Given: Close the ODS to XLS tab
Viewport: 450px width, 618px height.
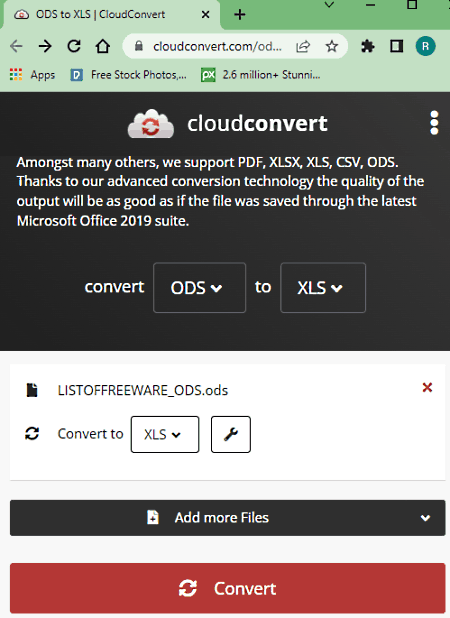Looking at the screenshot, I should click(205, 15).
